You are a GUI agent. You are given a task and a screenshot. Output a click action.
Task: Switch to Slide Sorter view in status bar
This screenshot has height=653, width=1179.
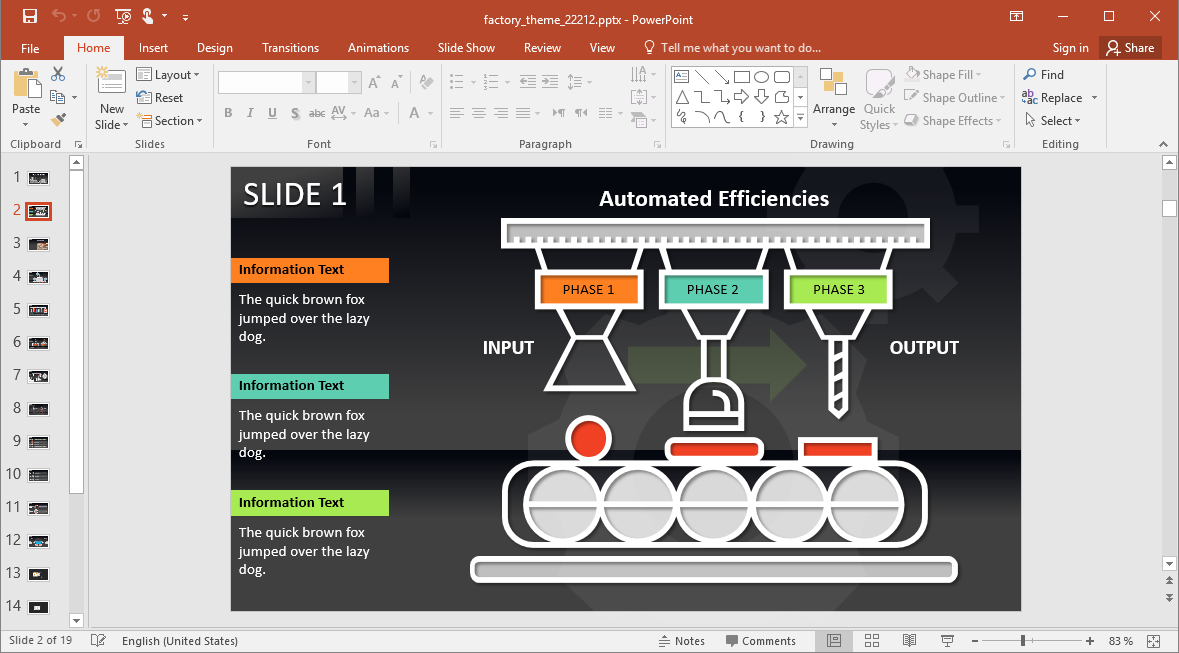point(871,640)
